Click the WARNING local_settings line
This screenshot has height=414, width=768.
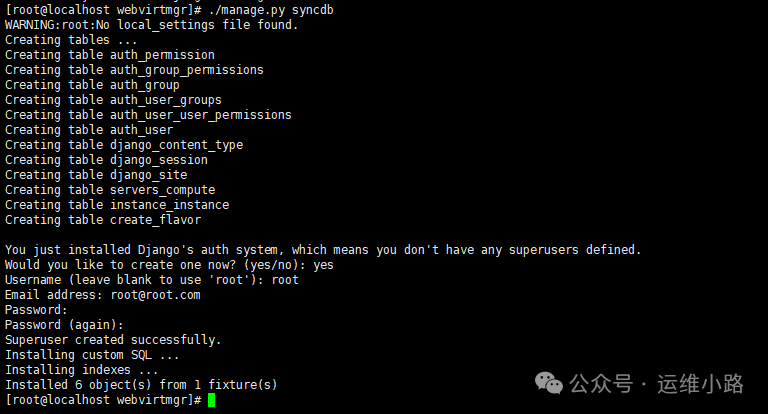[151, 25]
